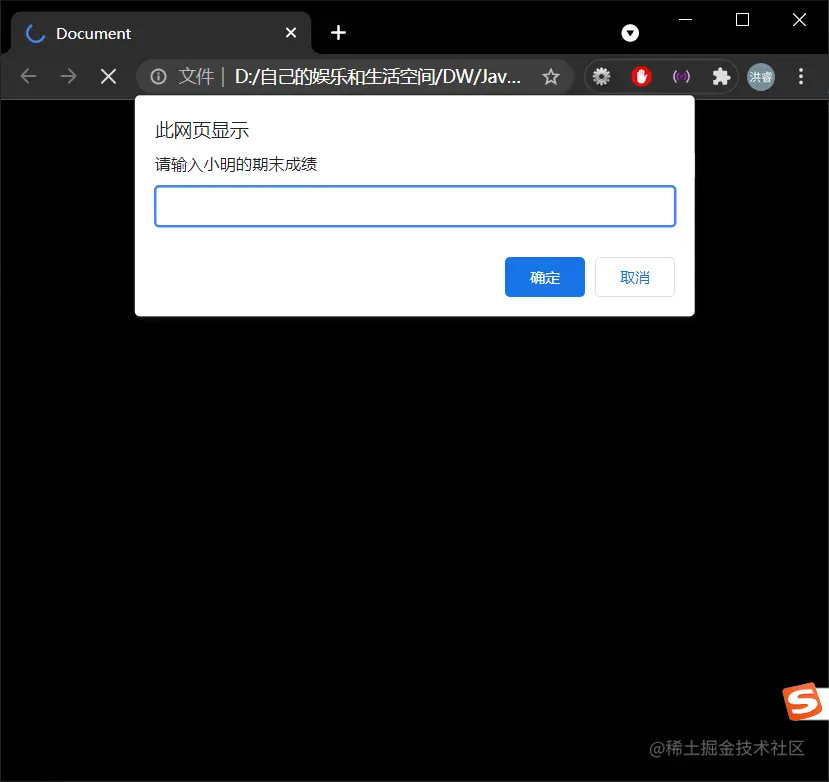The width and height of the screenshot is (829, 782).
Task: Open the purple broadcast extension icon
Action: [x=681, y=77]
